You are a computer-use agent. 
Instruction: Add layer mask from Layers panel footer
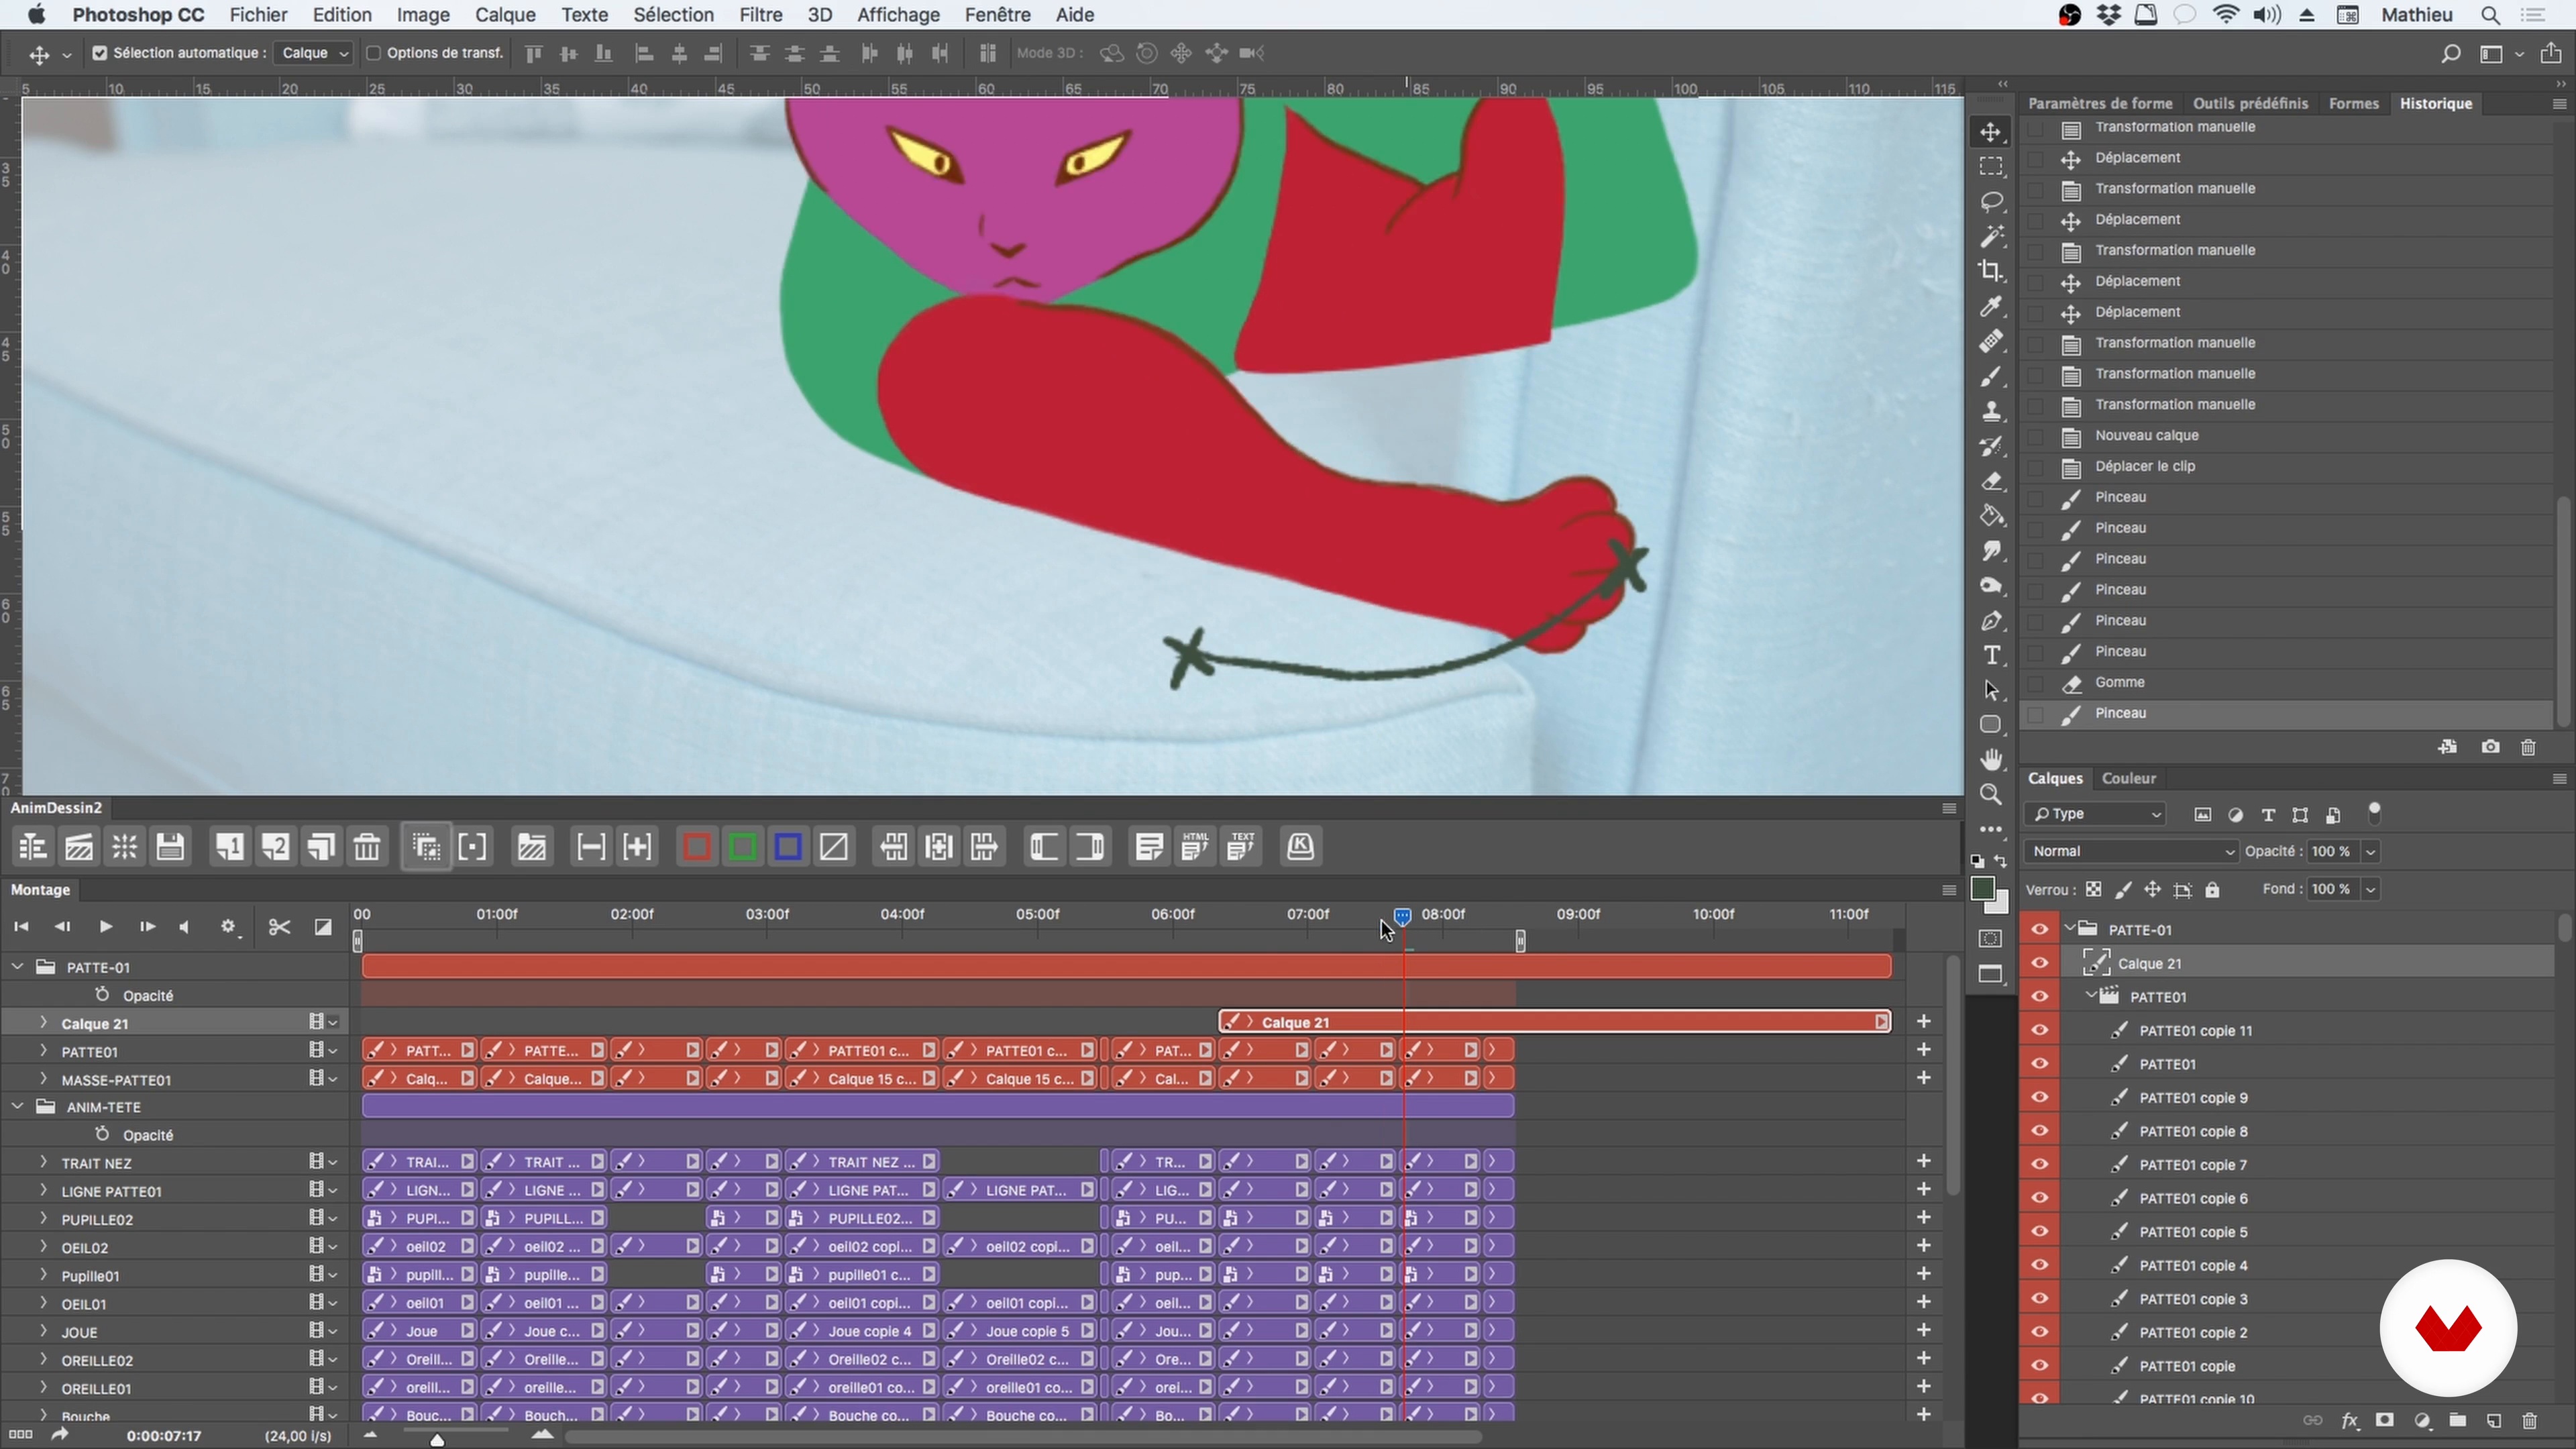point(2385,1421)
